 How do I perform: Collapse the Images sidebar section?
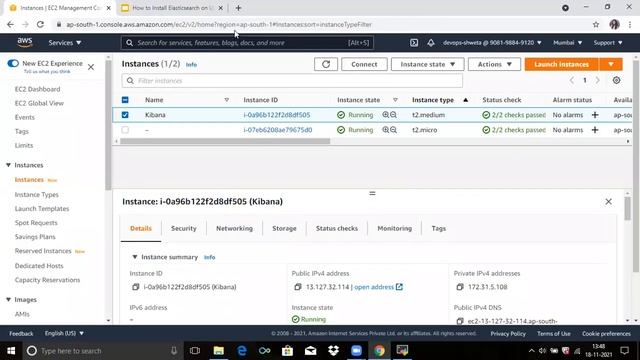coord(8,300)
